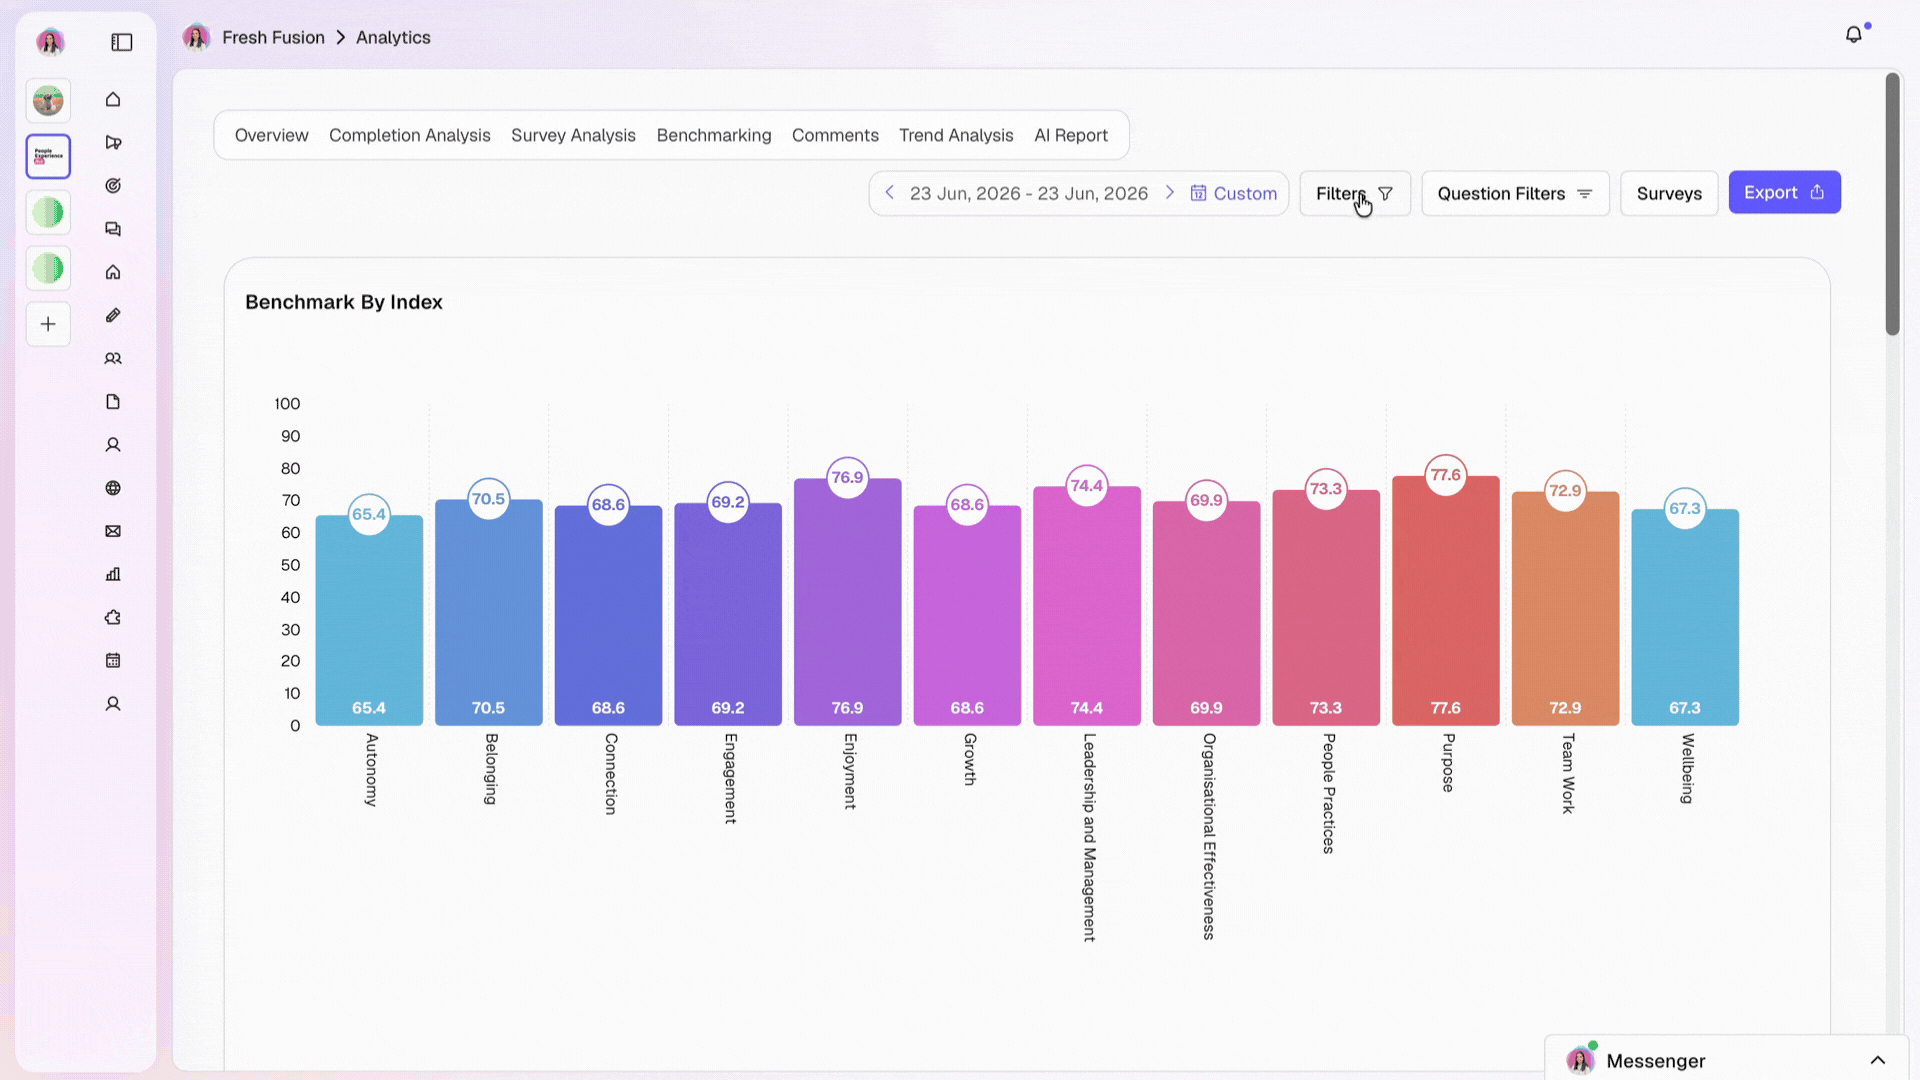The width and height of the screenshot is (1920, 1080).
Task: Open the target goals sidebar icon
Action: 113,186
